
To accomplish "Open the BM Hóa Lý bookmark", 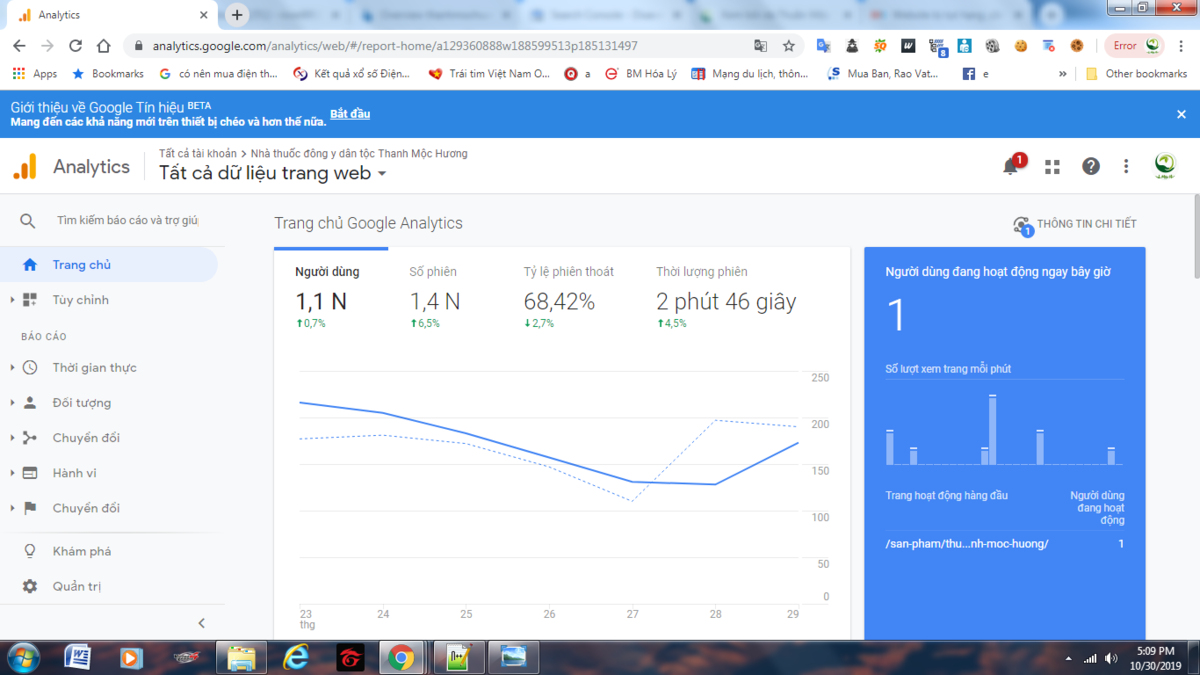I will (x=641, y=74).
